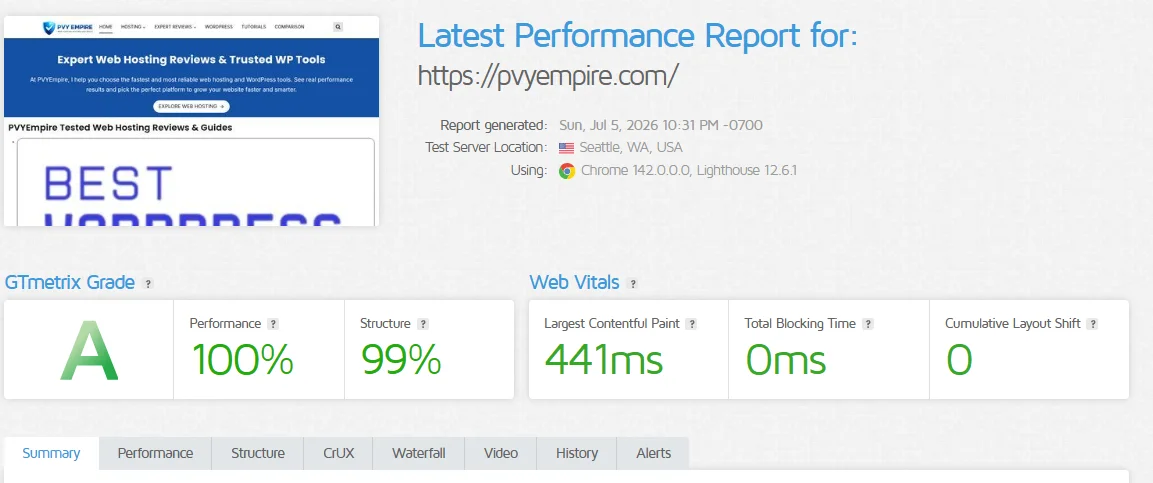Click Comparison in thumbnail navigation

click(289, 26)
